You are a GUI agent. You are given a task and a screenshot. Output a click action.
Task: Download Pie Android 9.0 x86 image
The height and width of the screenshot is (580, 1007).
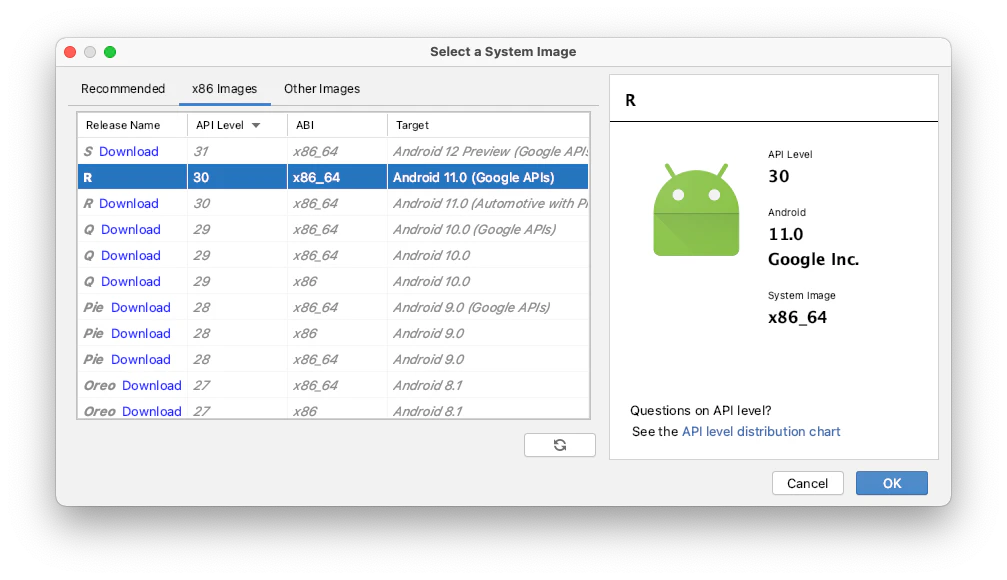[x=141, y=333]
